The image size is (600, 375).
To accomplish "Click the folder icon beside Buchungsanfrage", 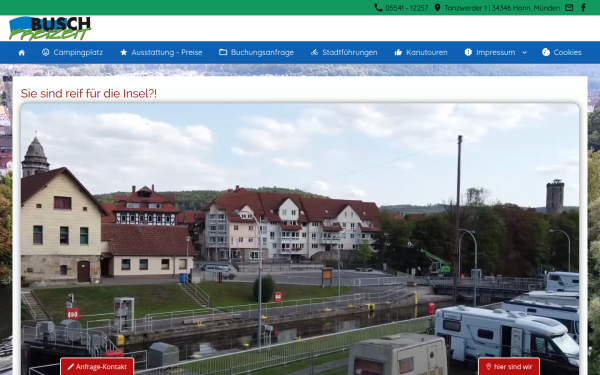I will click(x=223, y=52).
